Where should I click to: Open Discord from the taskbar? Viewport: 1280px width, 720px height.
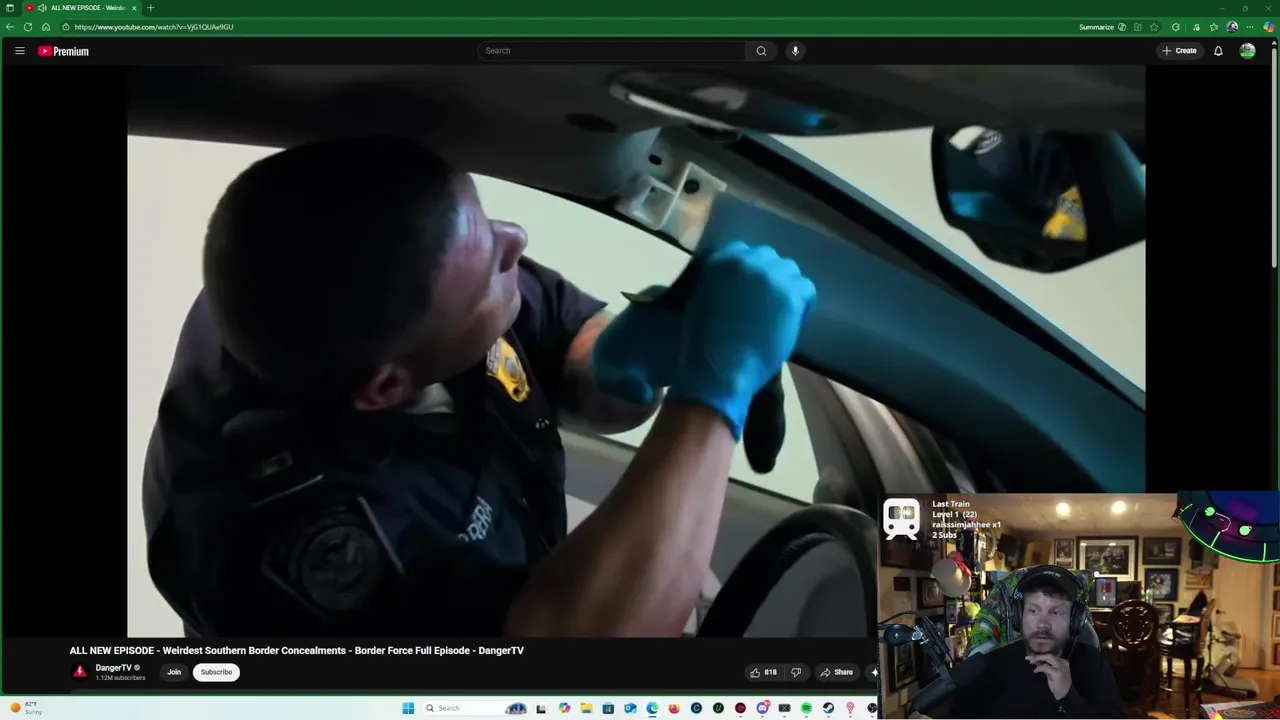763,708
